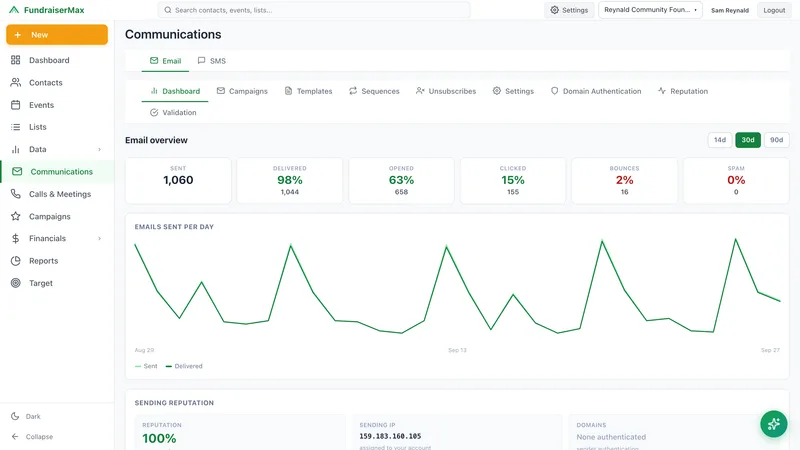Click the Communications envelope icon in the sidebar
This screenshot has width=800, height=450.
point(17,171)
